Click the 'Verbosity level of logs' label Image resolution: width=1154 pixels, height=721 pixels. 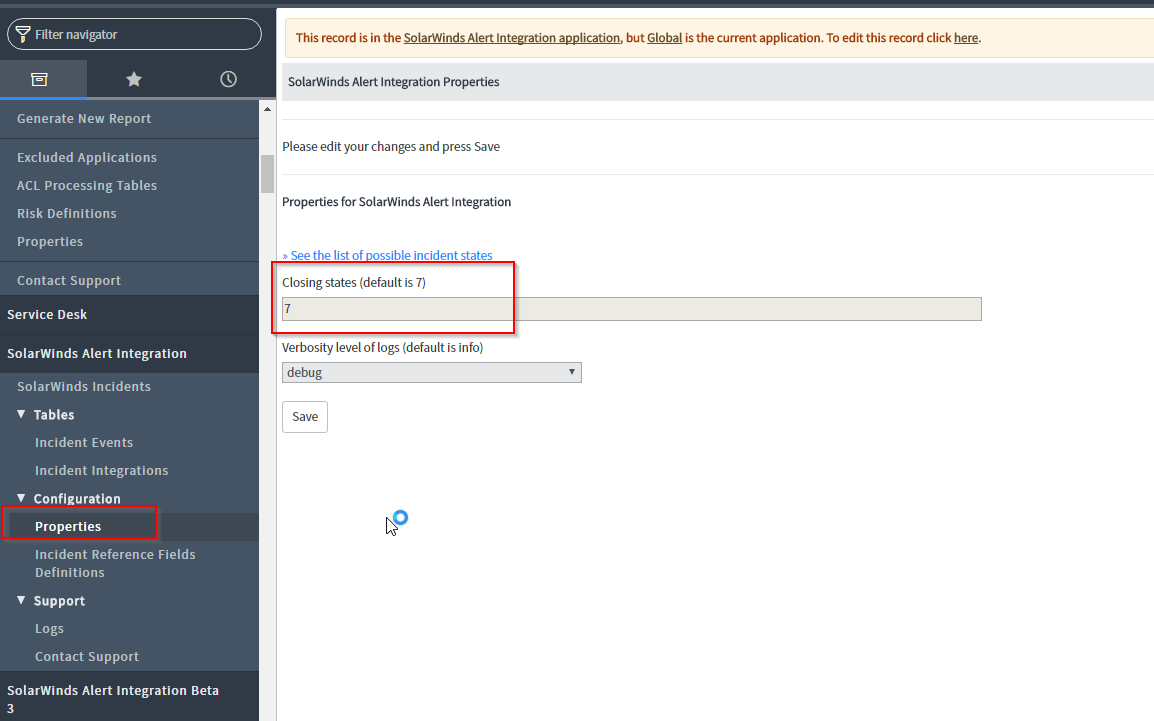tap(383, 347)
